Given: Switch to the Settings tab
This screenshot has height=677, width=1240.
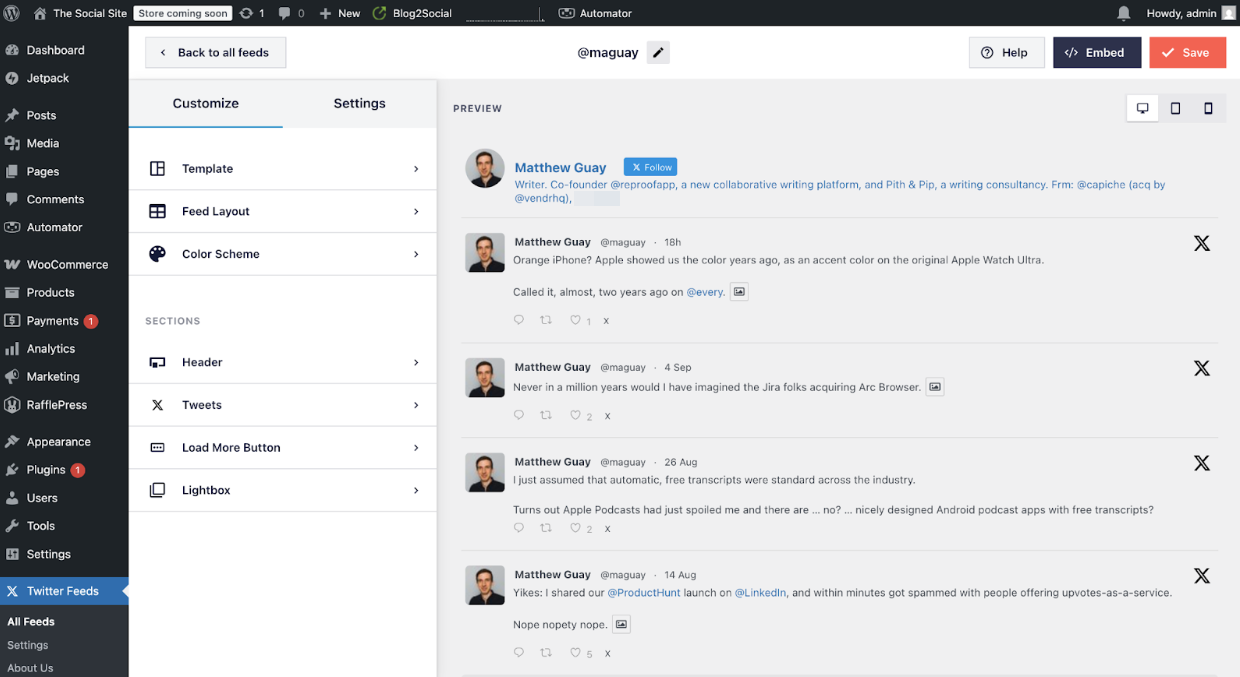Looking at the screenshot, I should tap(359, 103).
